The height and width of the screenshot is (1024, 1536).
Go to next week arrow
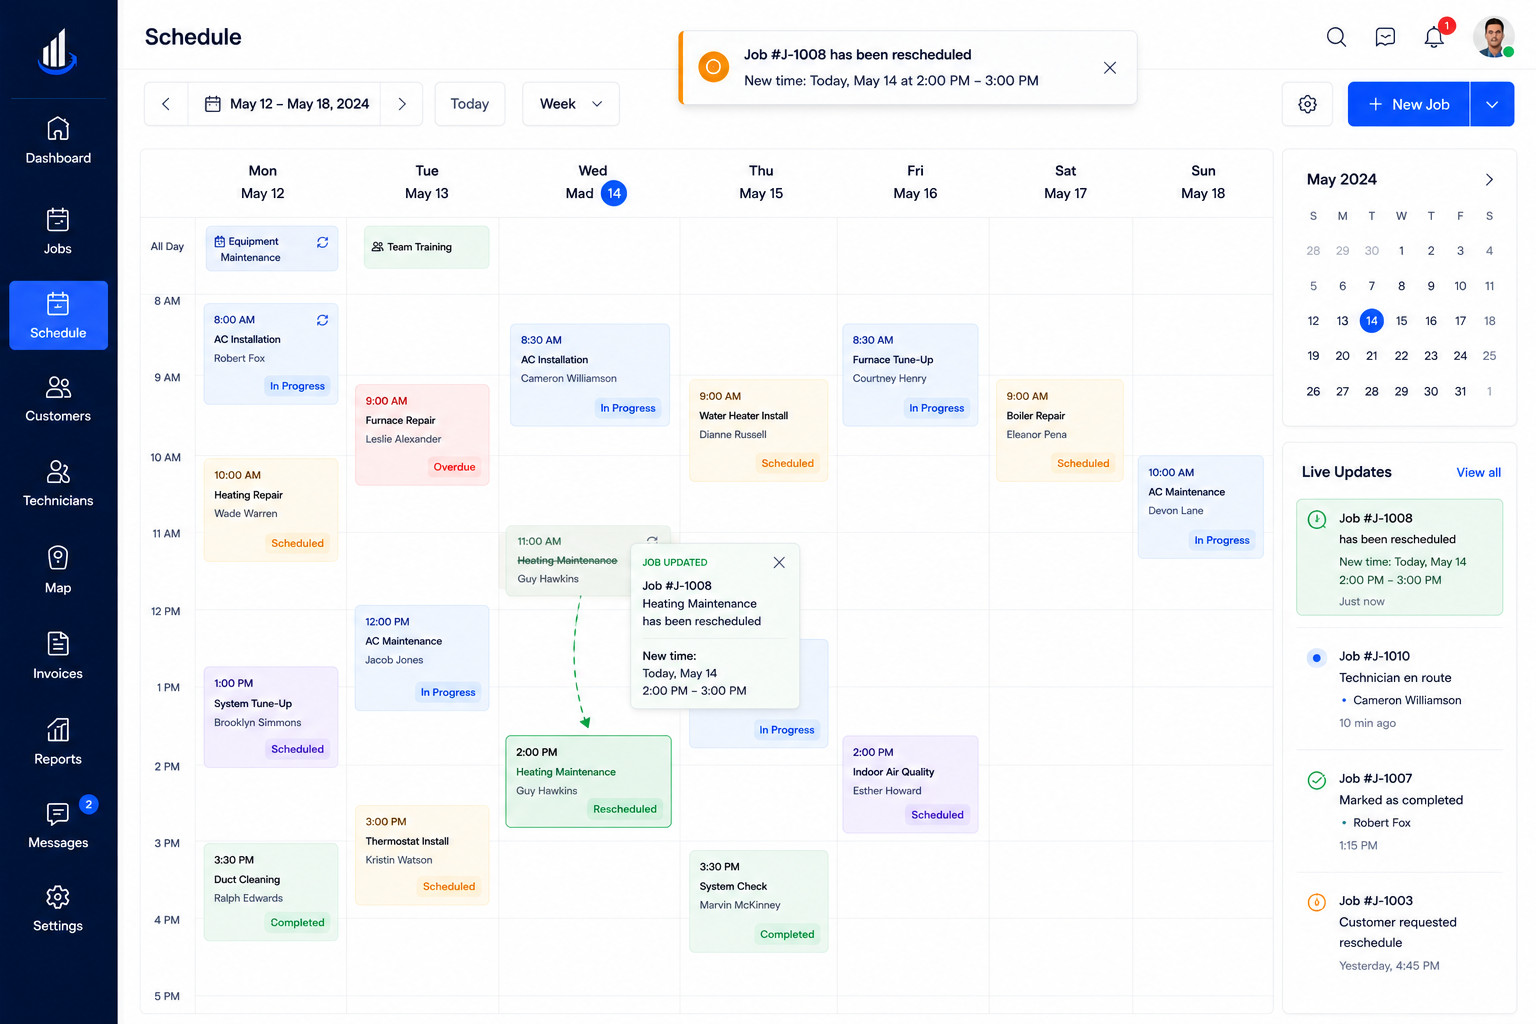coord(402,104)
